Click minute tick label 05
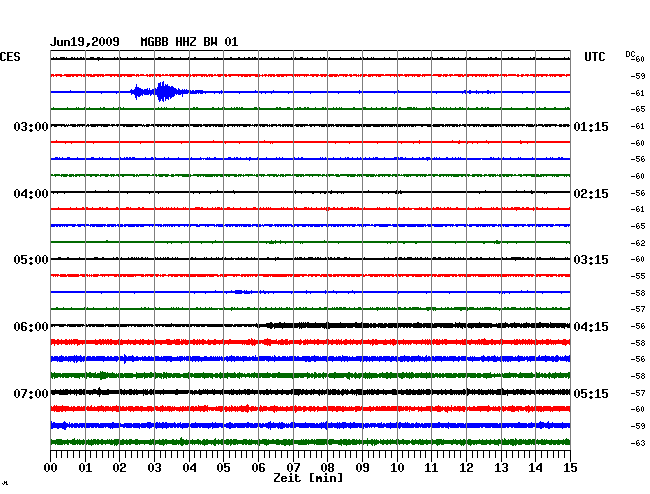650x494 pixels. 223,467
